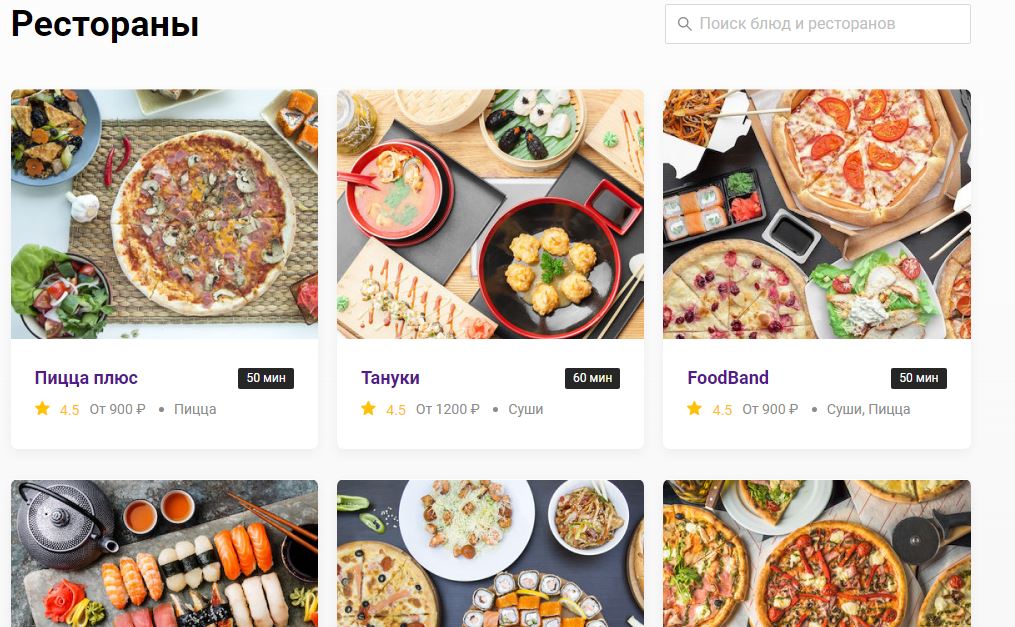Image resolution: width=1015 pixels, height=627 pixels.
Task: Click the star rating icon for Тануки
Action: coord(368,409)
